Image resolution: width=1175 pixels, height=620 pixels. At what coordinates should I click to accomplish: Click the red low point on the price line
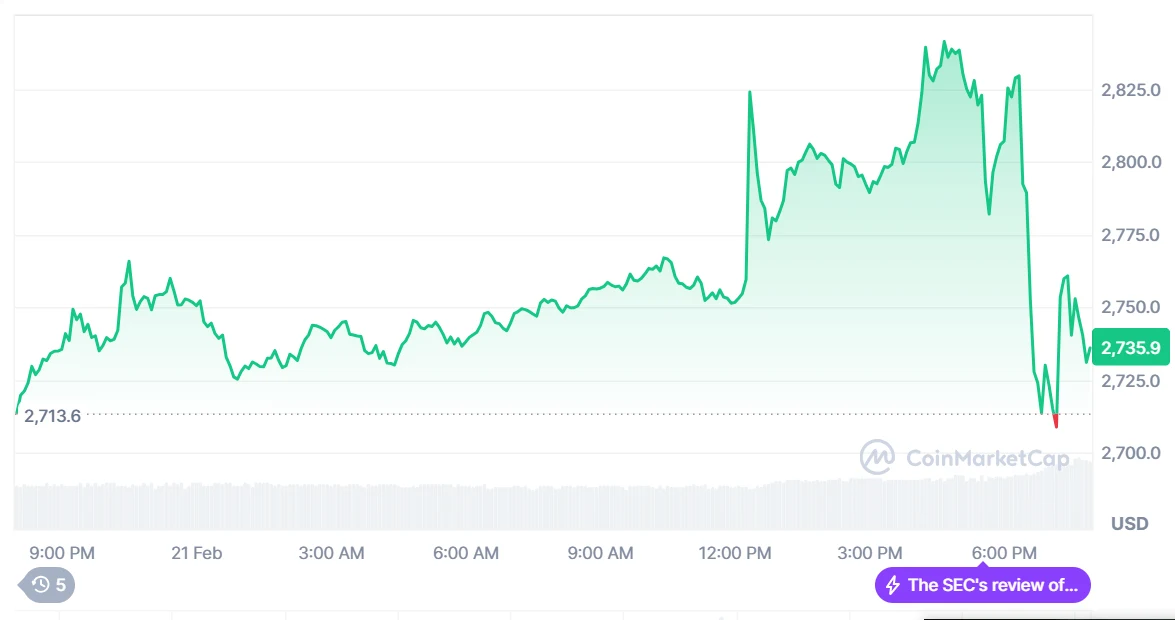[x=1056, y=423]
